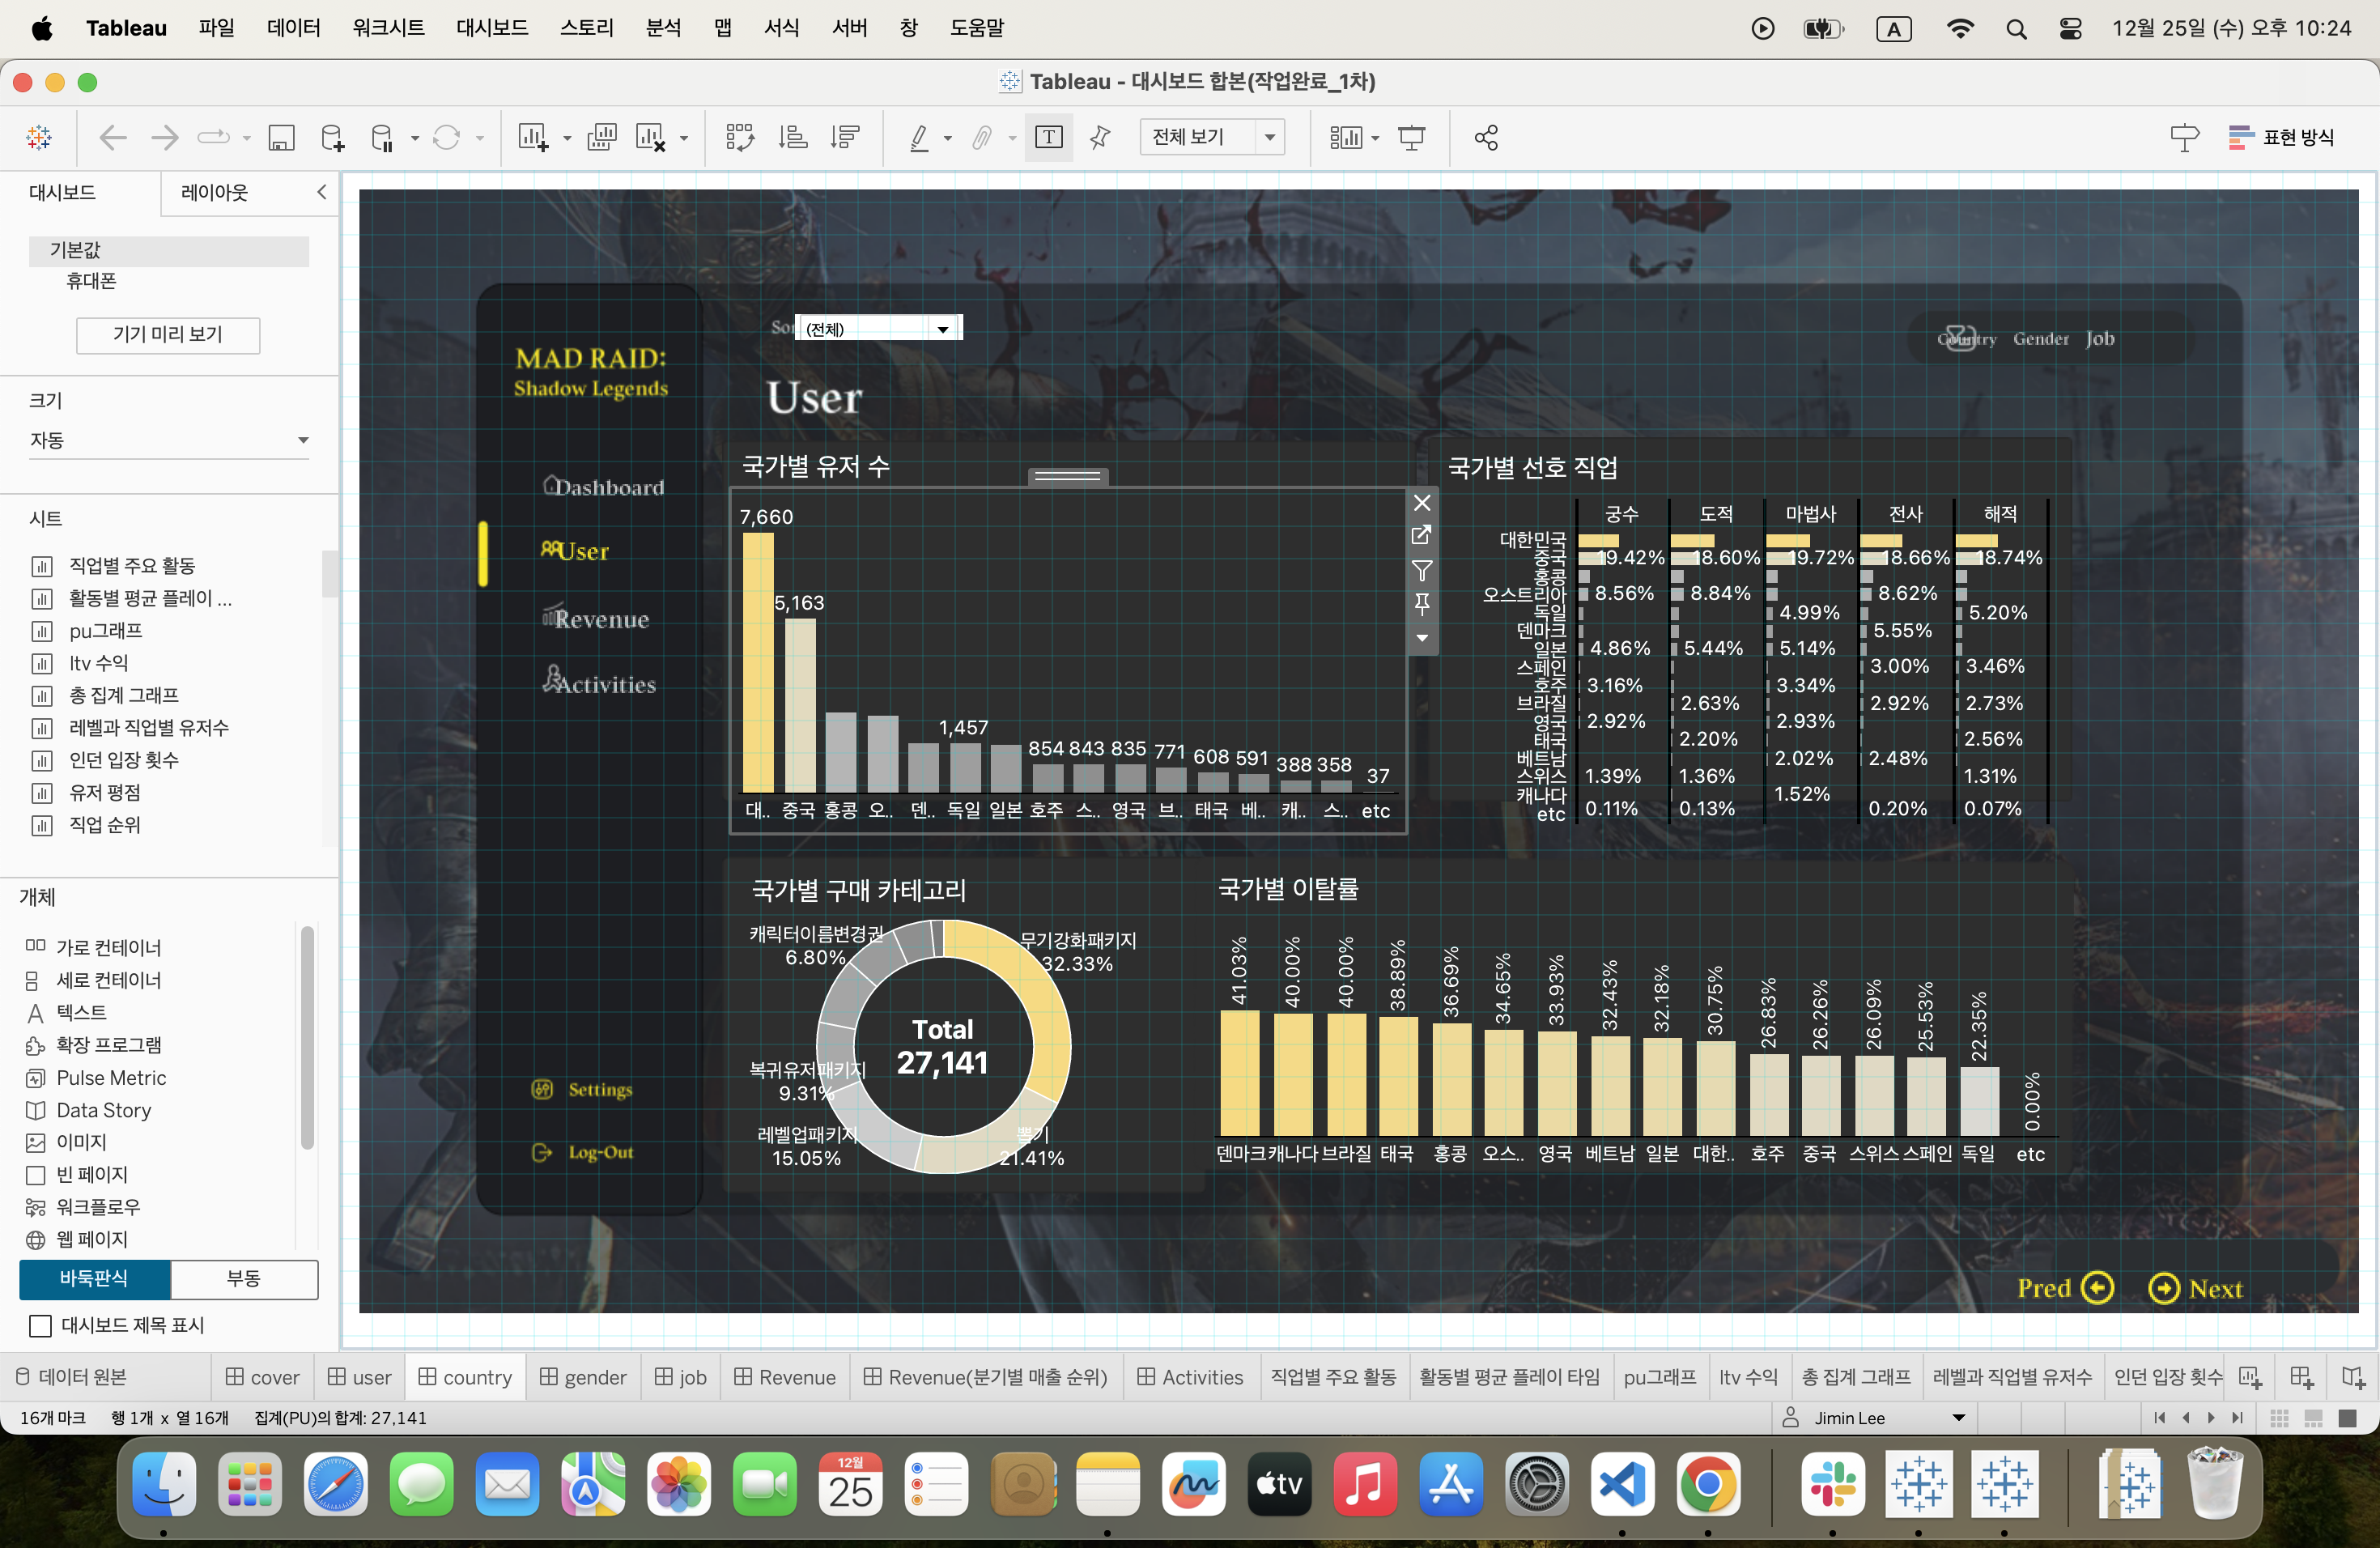Select the 바둑판식 tiled option
2380x1548 pixels.
(x=94, y=1278)
